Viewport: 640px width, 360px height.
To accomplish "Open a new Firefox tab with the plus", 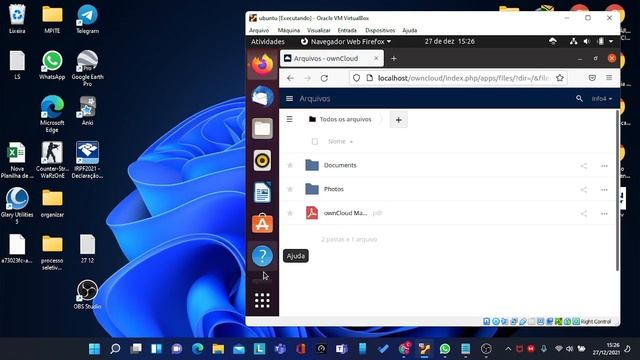I will pyautogui.click(x=393, y=59).
